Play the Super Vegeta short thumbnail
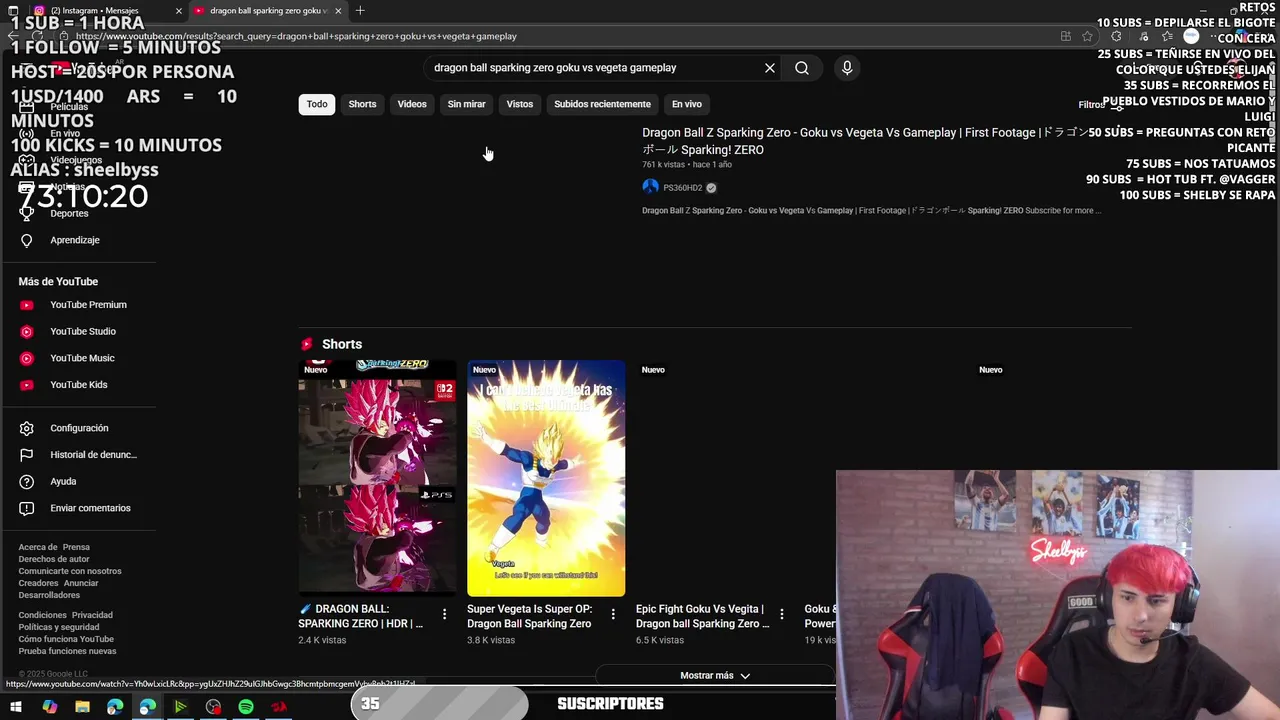The image size is (1280, 720). (x=546, y=477)
